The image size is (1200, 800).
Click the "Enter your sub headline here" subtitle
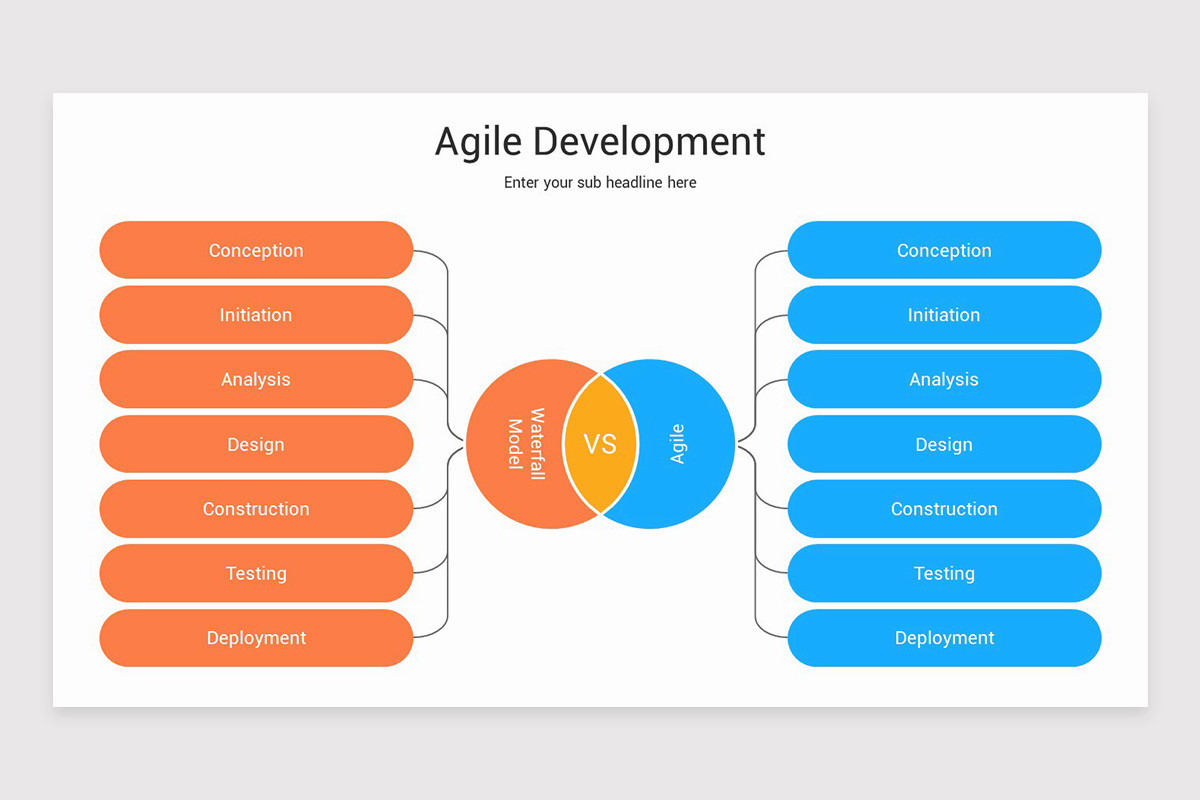pyautogui.click(x=600, y=183)
